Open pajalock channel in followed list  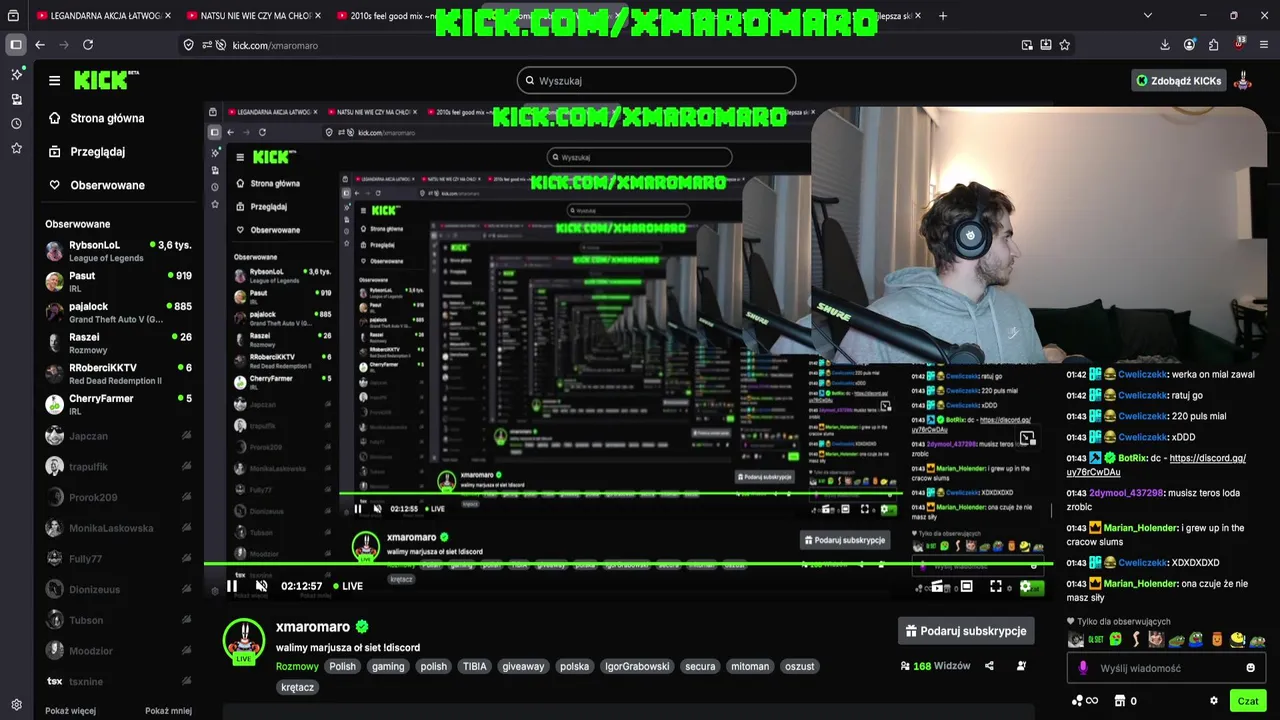tap(118, 312)
